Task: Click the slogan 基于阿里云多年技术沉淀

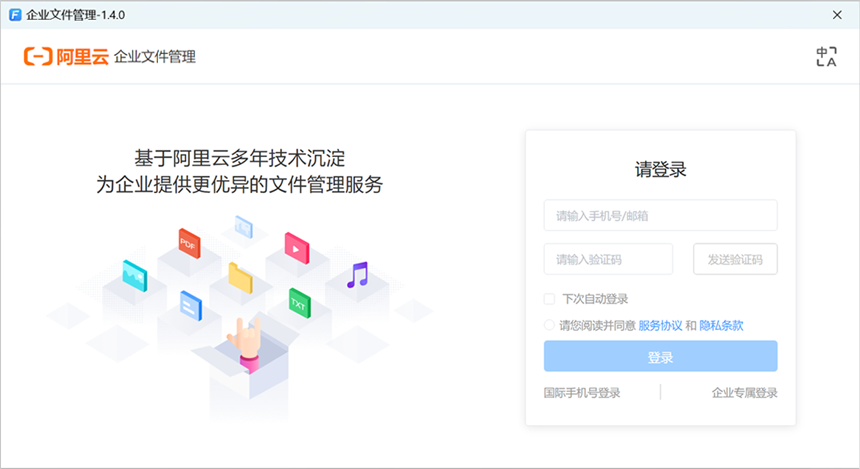Action: pos(240,158)
